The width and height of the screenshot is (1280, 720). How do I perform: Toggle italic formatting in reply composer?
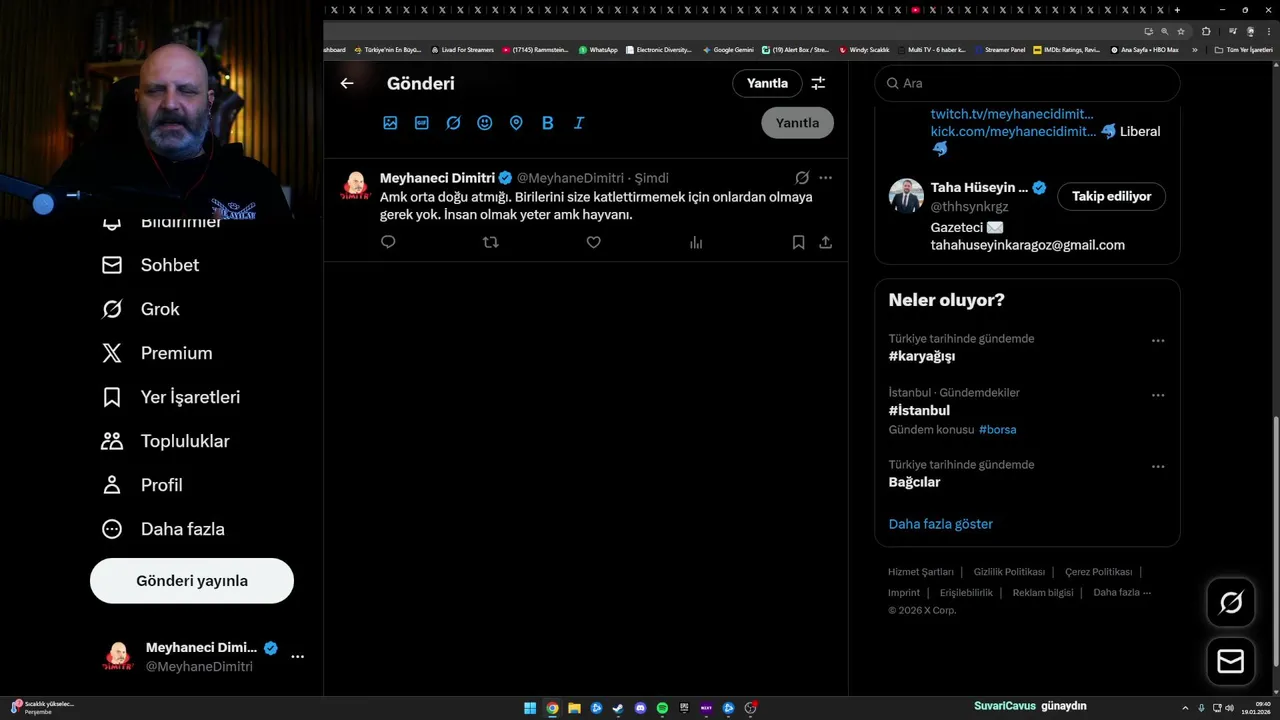click(579, 123)
